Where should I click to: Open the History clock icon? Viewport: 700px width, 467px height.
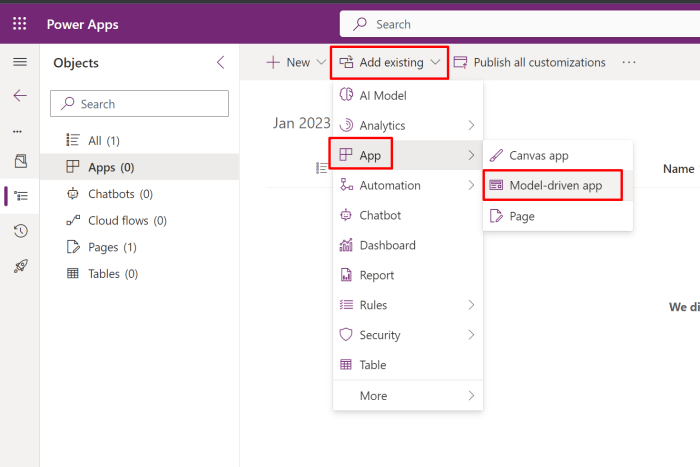[x=21, y=231]
